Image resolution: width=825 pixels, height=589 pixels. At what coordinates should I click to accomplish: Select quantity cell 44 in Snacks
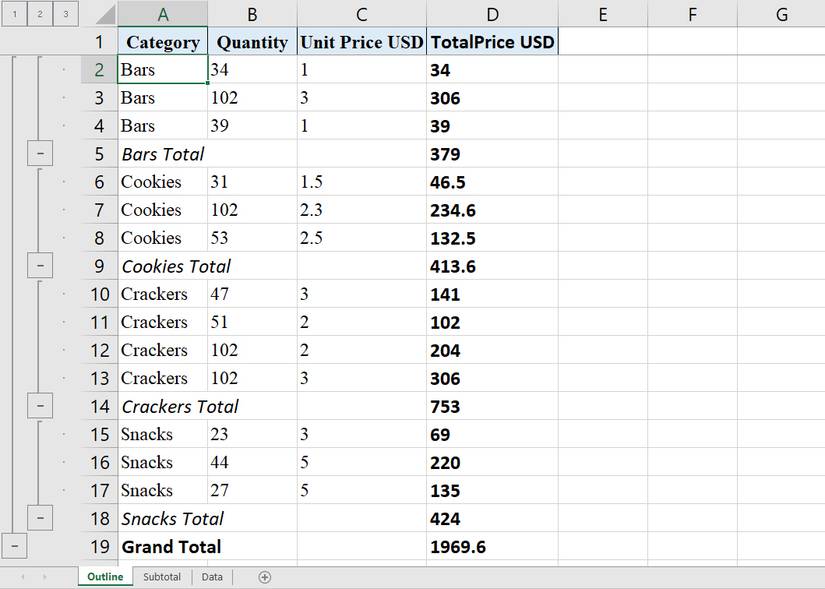coord(253,462)
